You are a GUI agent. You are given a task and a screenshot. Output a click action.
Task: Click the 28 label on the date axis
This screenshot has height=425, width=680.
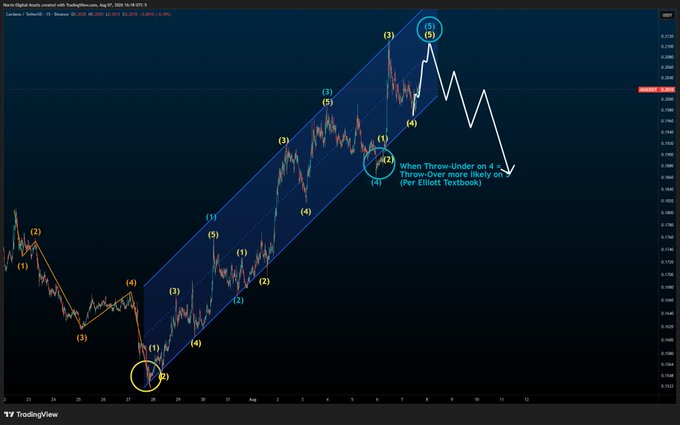tap(153, 399)
